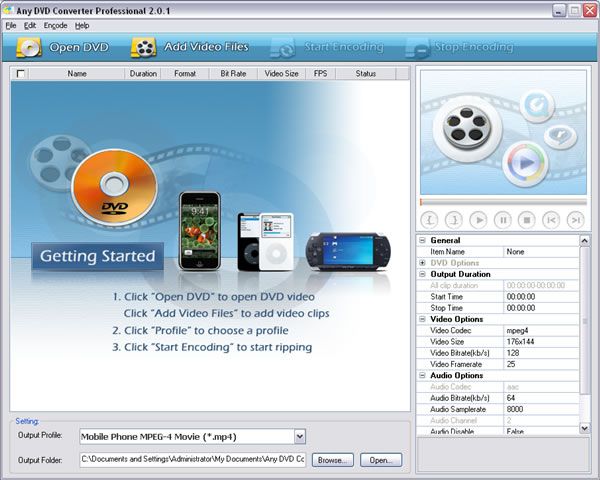Click the Video Size value 176x144
Image resolution: width=600 pixels, height=480 pixels.
pos(520,342)
